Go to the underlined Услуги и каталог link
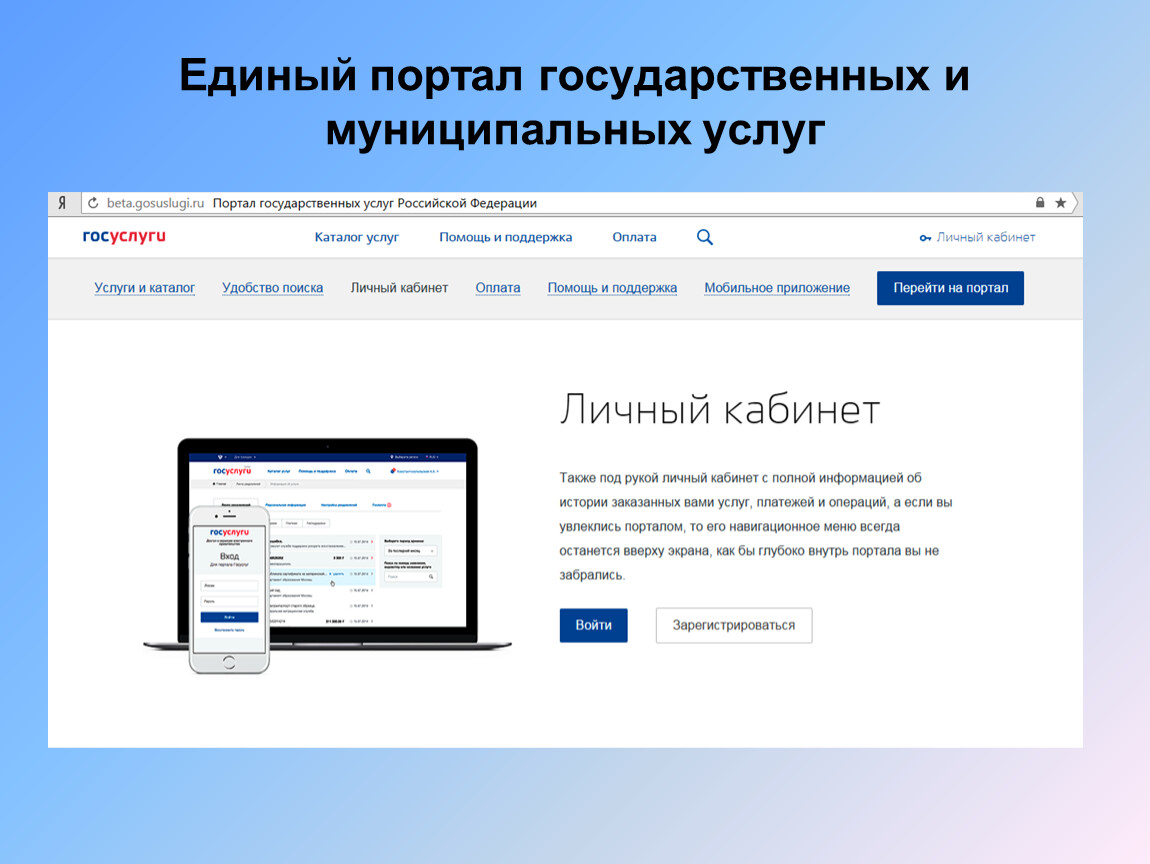The image size is (1150, 864). tap(145, 288)
